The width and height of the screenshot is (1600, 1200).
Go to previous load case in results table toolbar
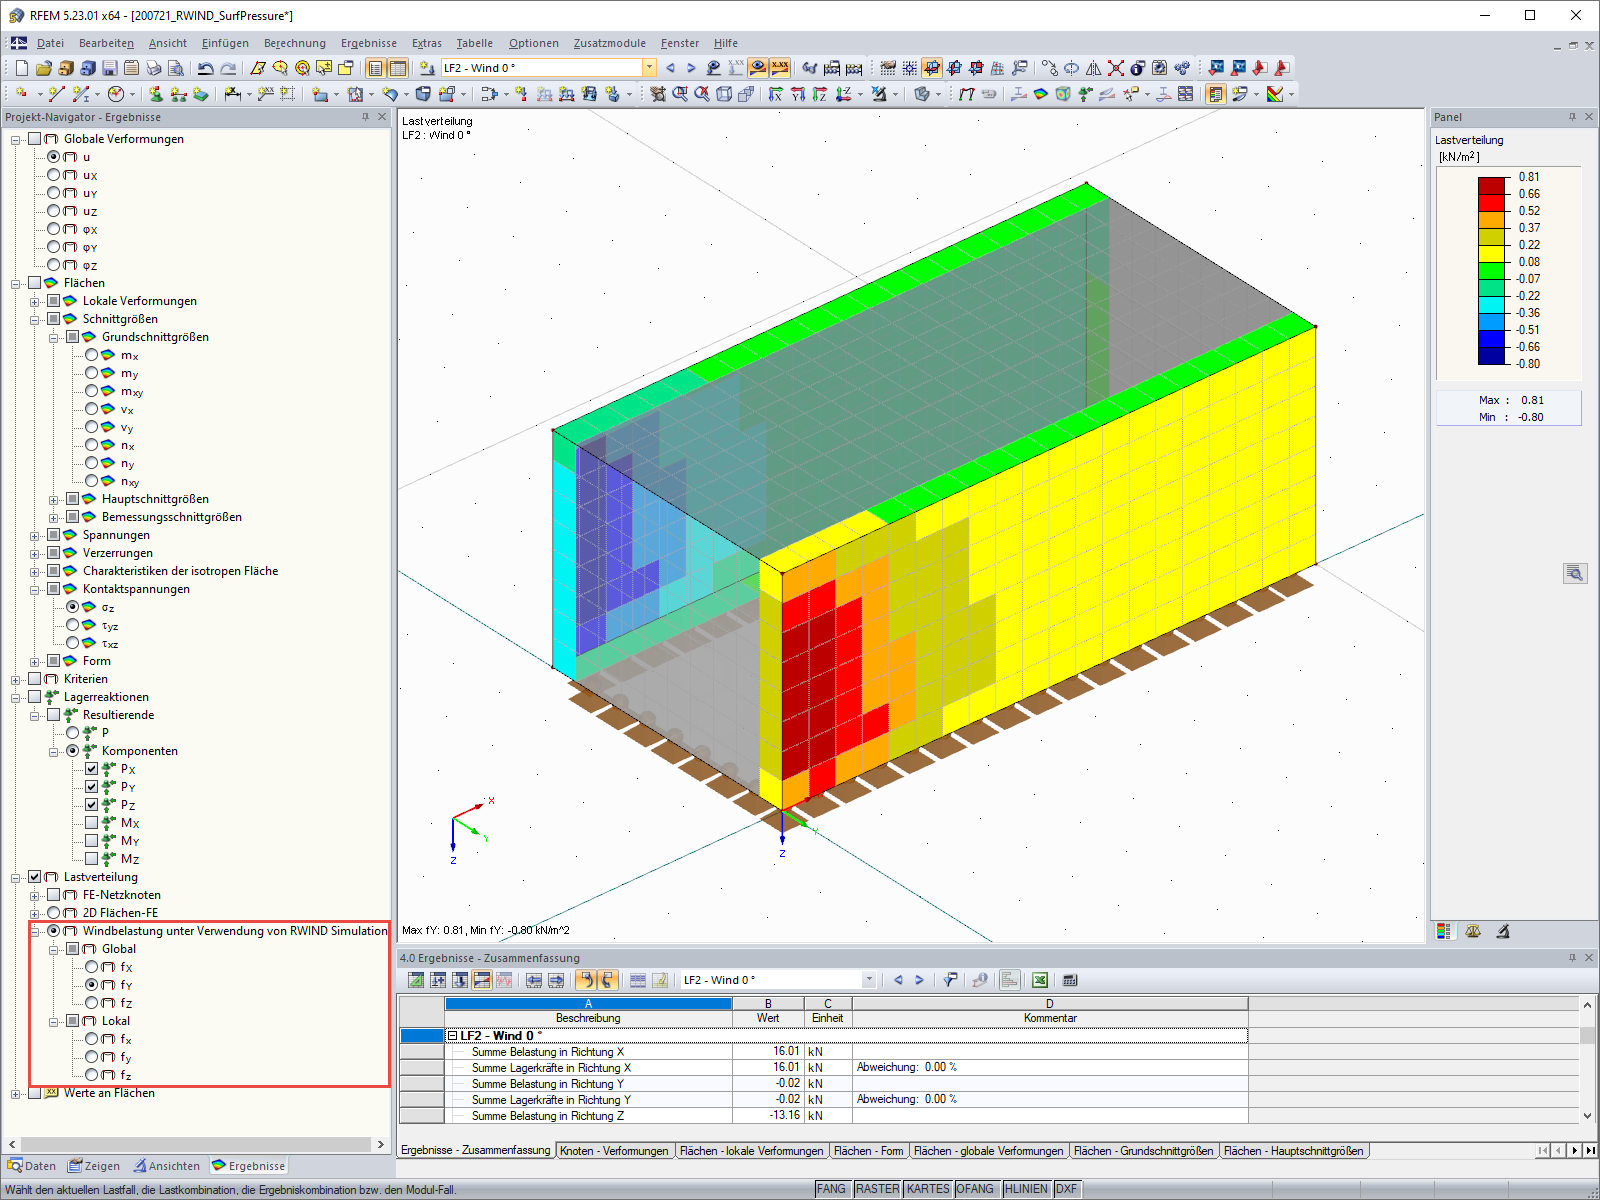898,980
